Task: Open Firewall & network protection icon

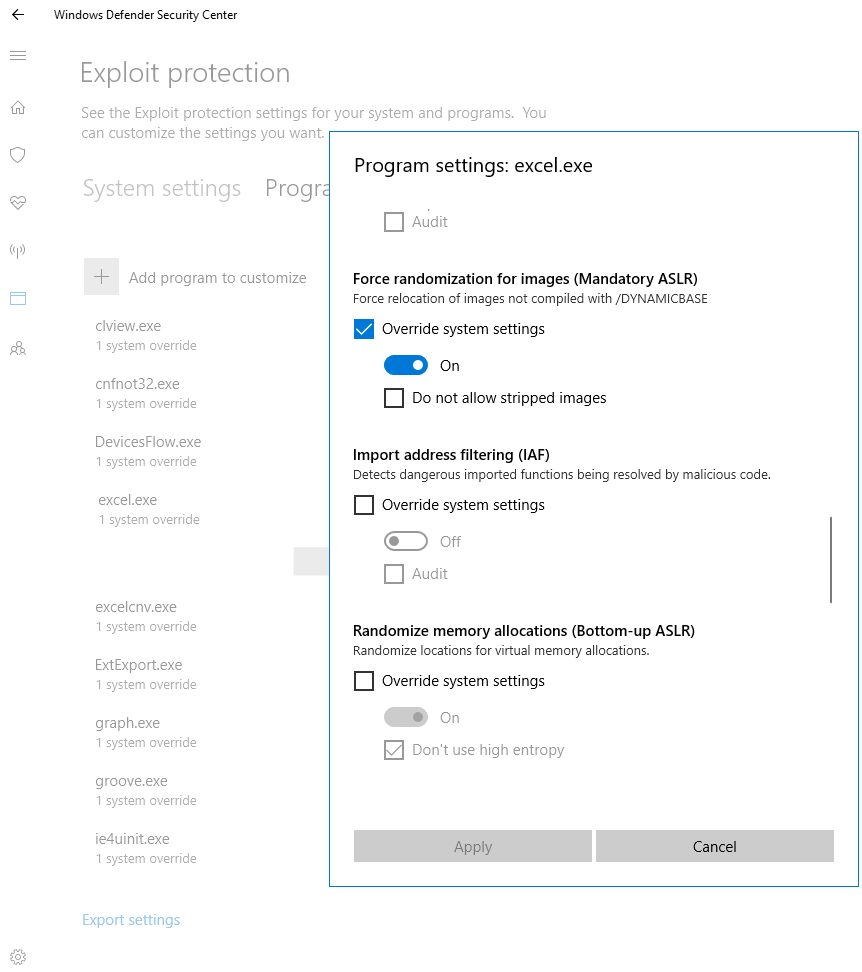Action: [x=17, y=250]
